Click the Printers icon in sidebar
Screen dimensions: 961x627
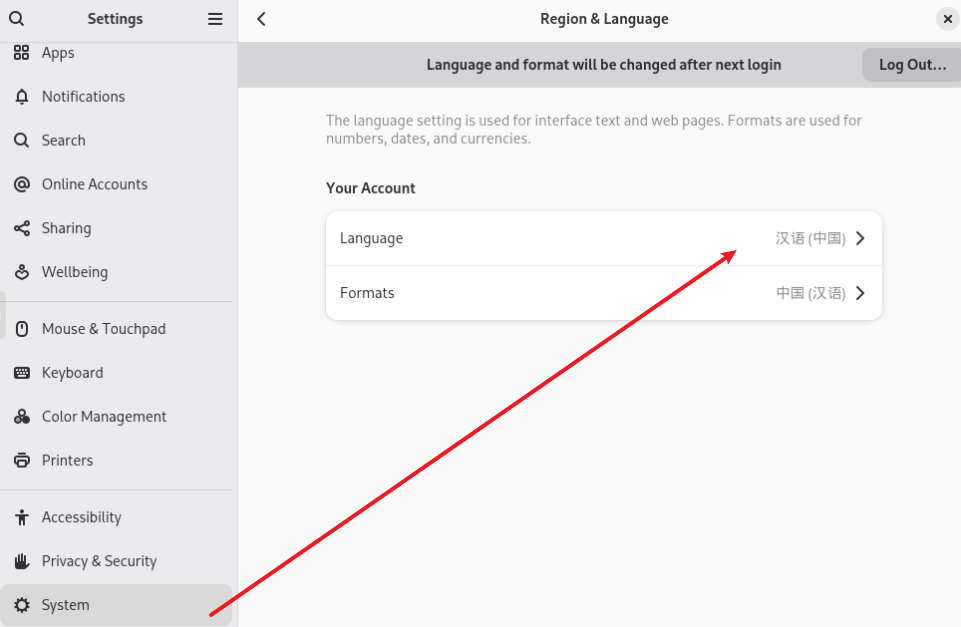[x=21, y=461]
